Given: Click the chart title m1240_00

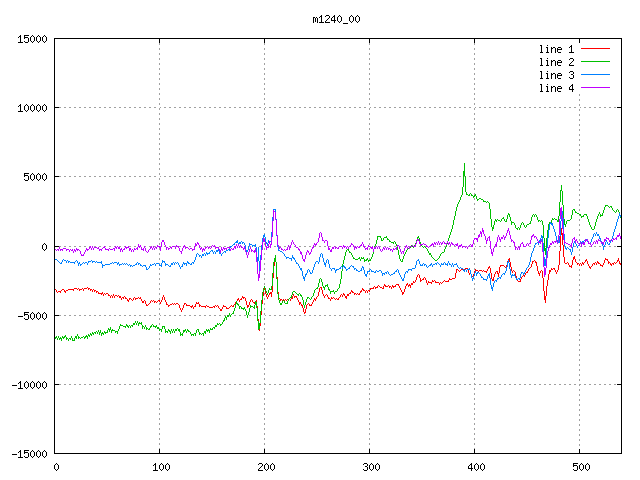Looking at the screenshot, I should [x=336, y=19].
